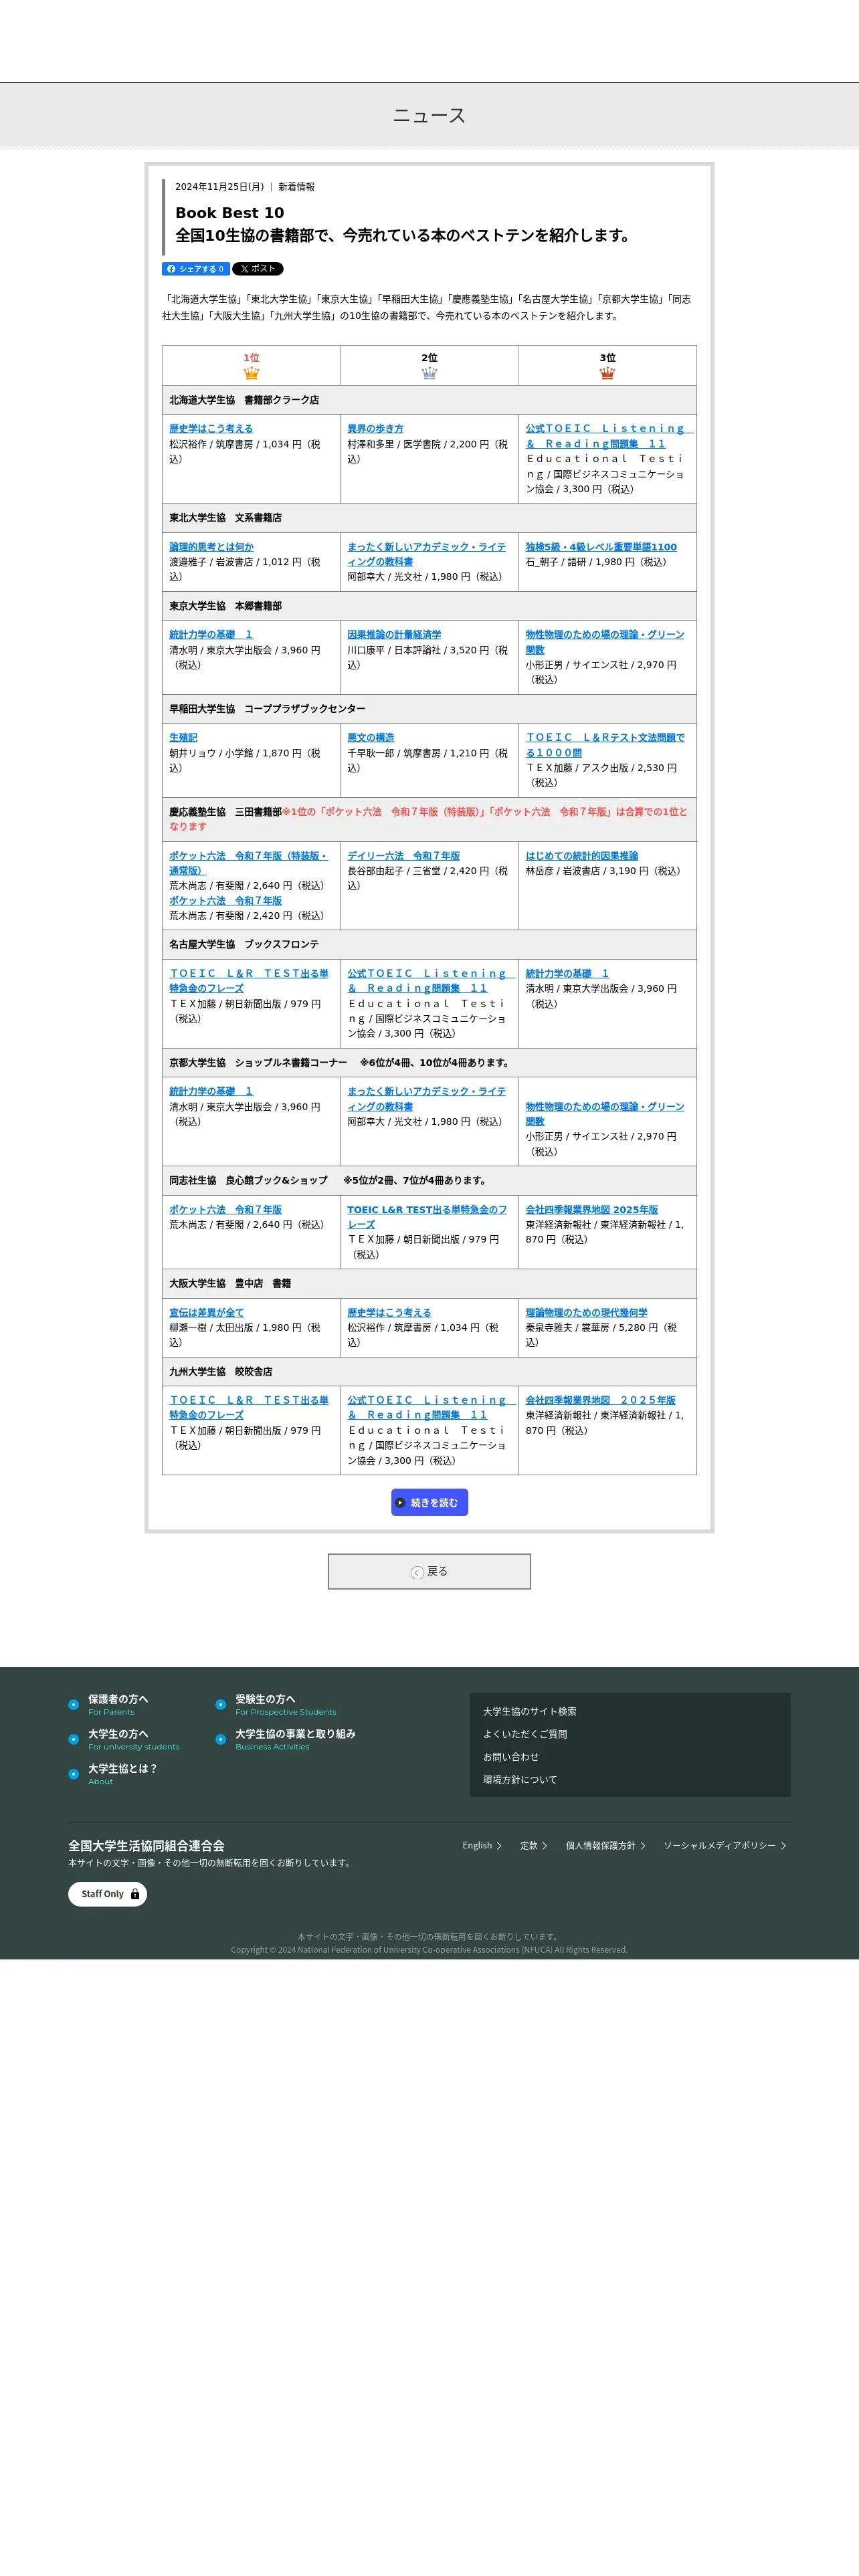Click the 全国大学生活協同組合連合会 footer title
This screenshot has width=859, height=2576.
point(146,1846)
